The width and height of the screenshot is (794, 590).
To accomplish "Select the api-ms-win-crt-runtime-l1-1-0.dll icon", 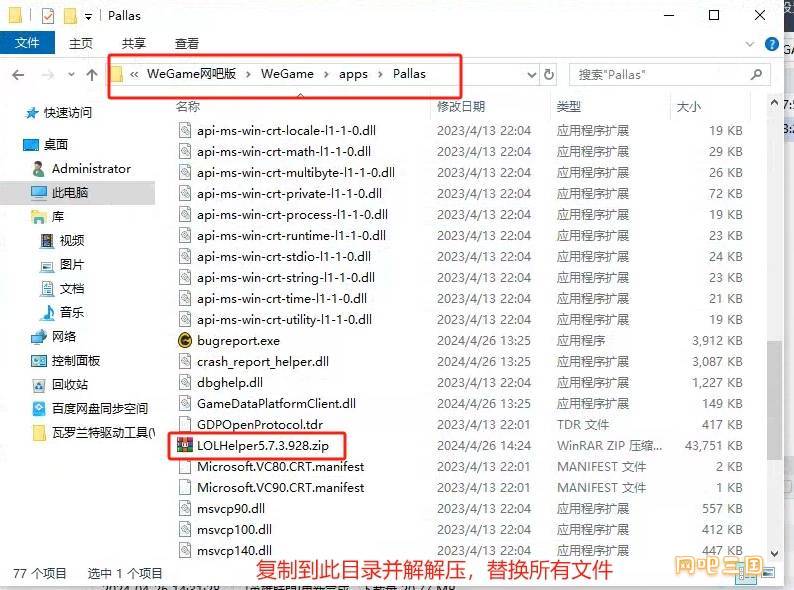I will [x=185, y=235].
